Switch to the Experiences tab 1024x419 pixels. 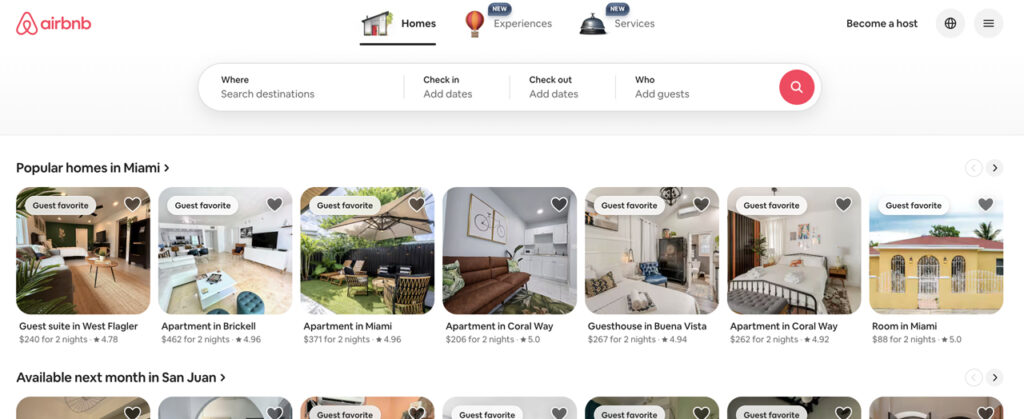pos(522,23)
